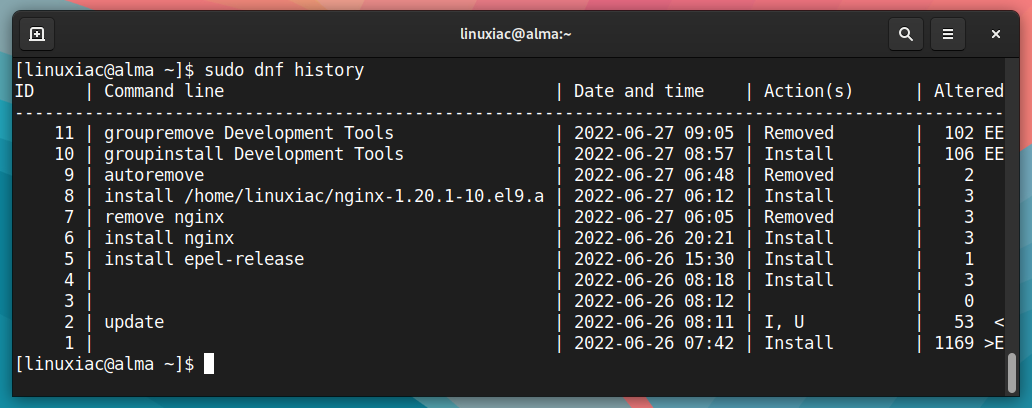Click the 'Date and time' column header

tap(638, 91)
